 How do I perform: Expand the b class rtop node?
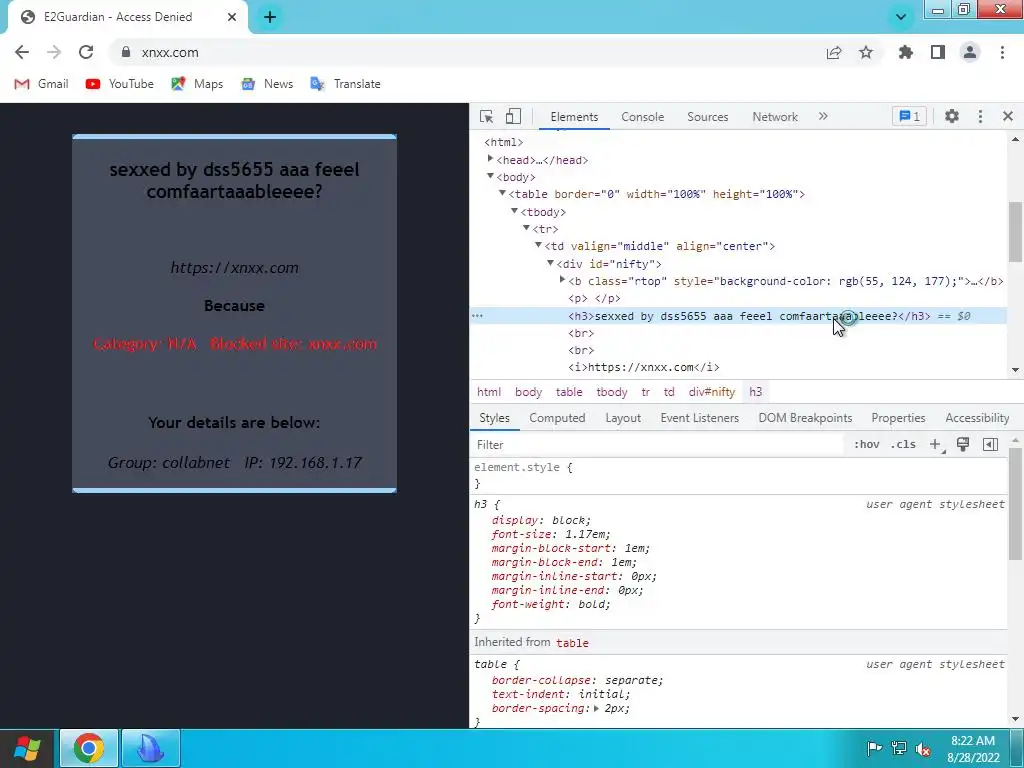tap(562, 280)
